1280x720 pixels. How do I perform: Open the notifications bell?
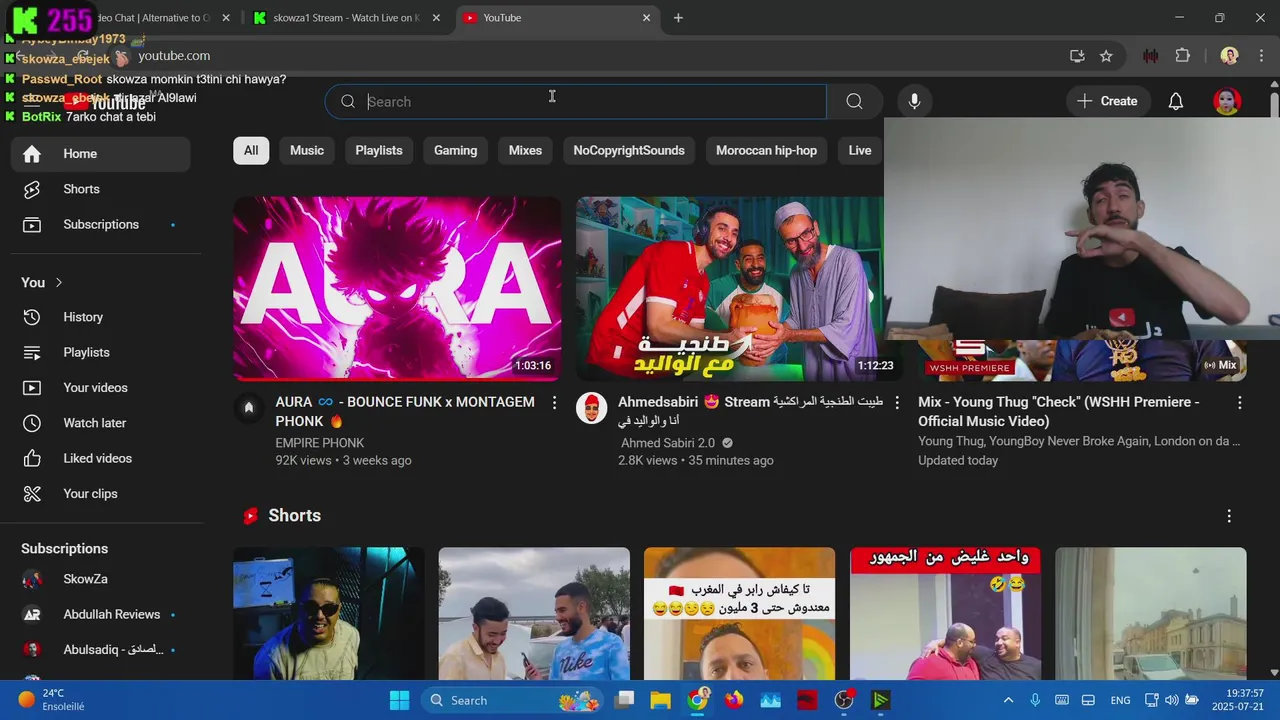pyautogui.click(x=1176, y=101)
